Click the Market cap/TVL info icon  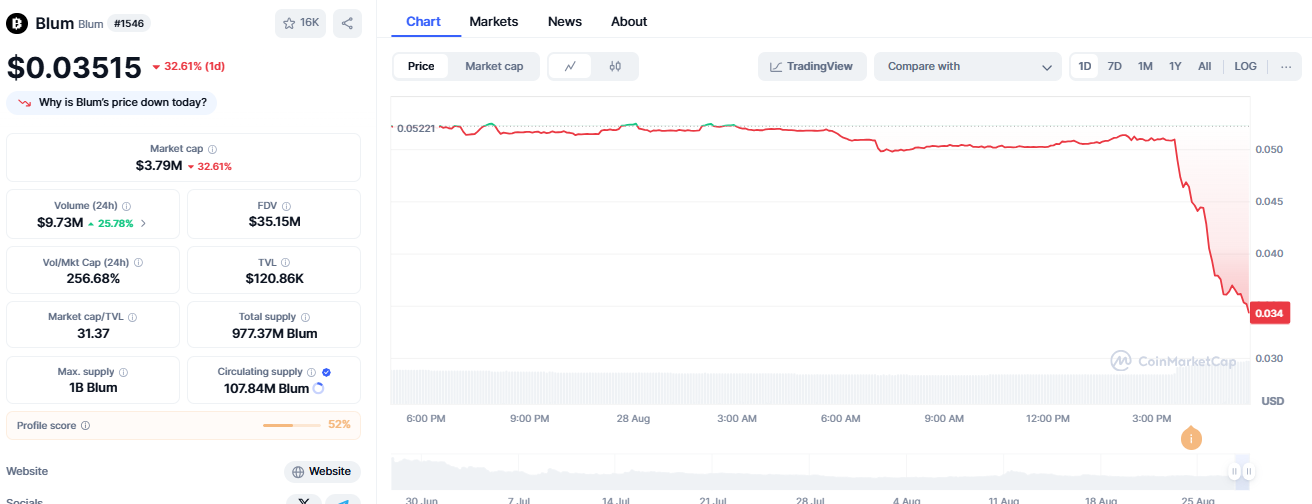132,317
